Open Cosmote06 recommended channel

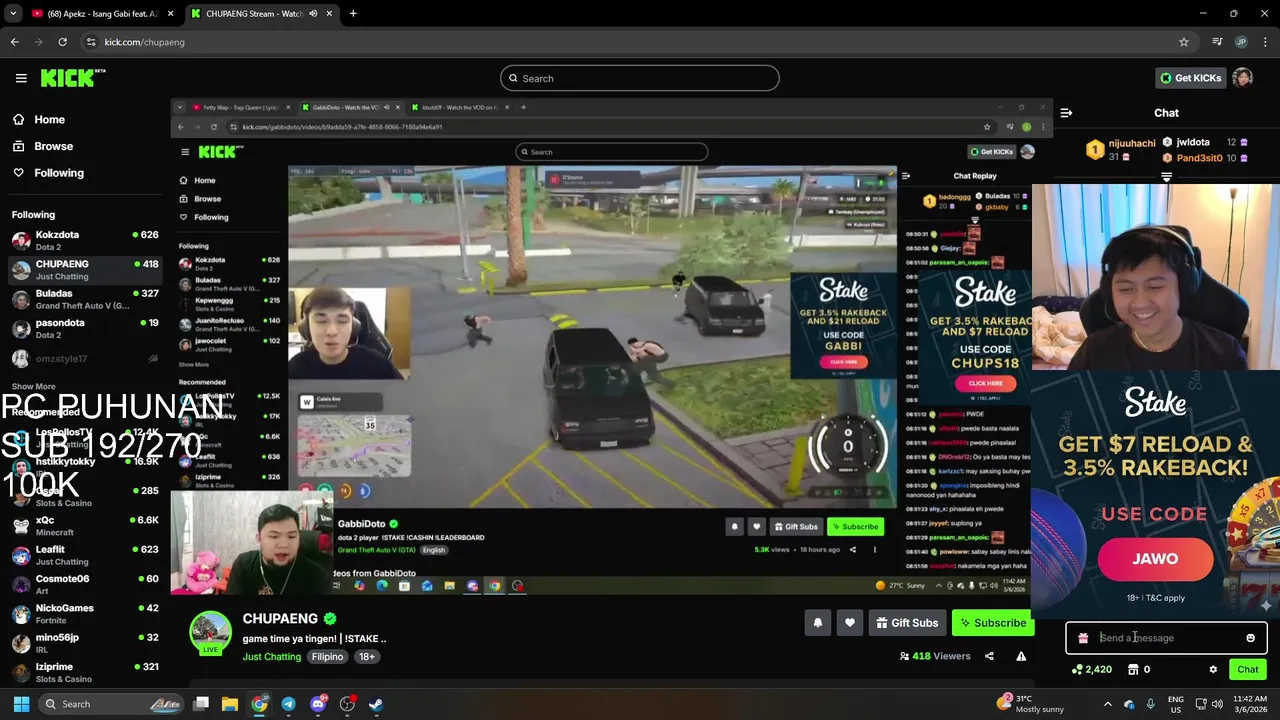[x=85, y=584]
